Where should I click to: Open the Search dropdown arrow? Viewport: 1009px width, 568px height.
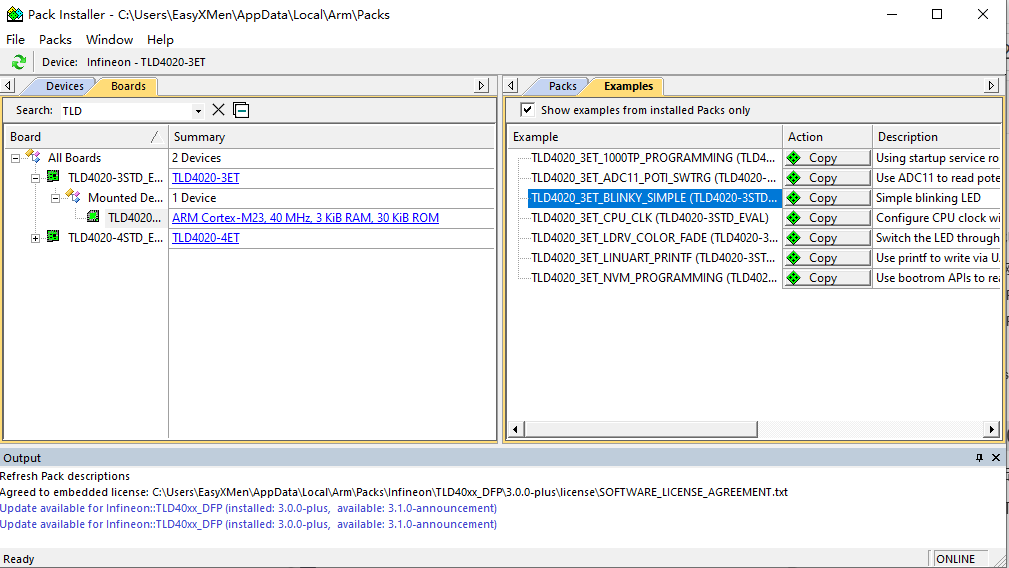pos(198,111)
